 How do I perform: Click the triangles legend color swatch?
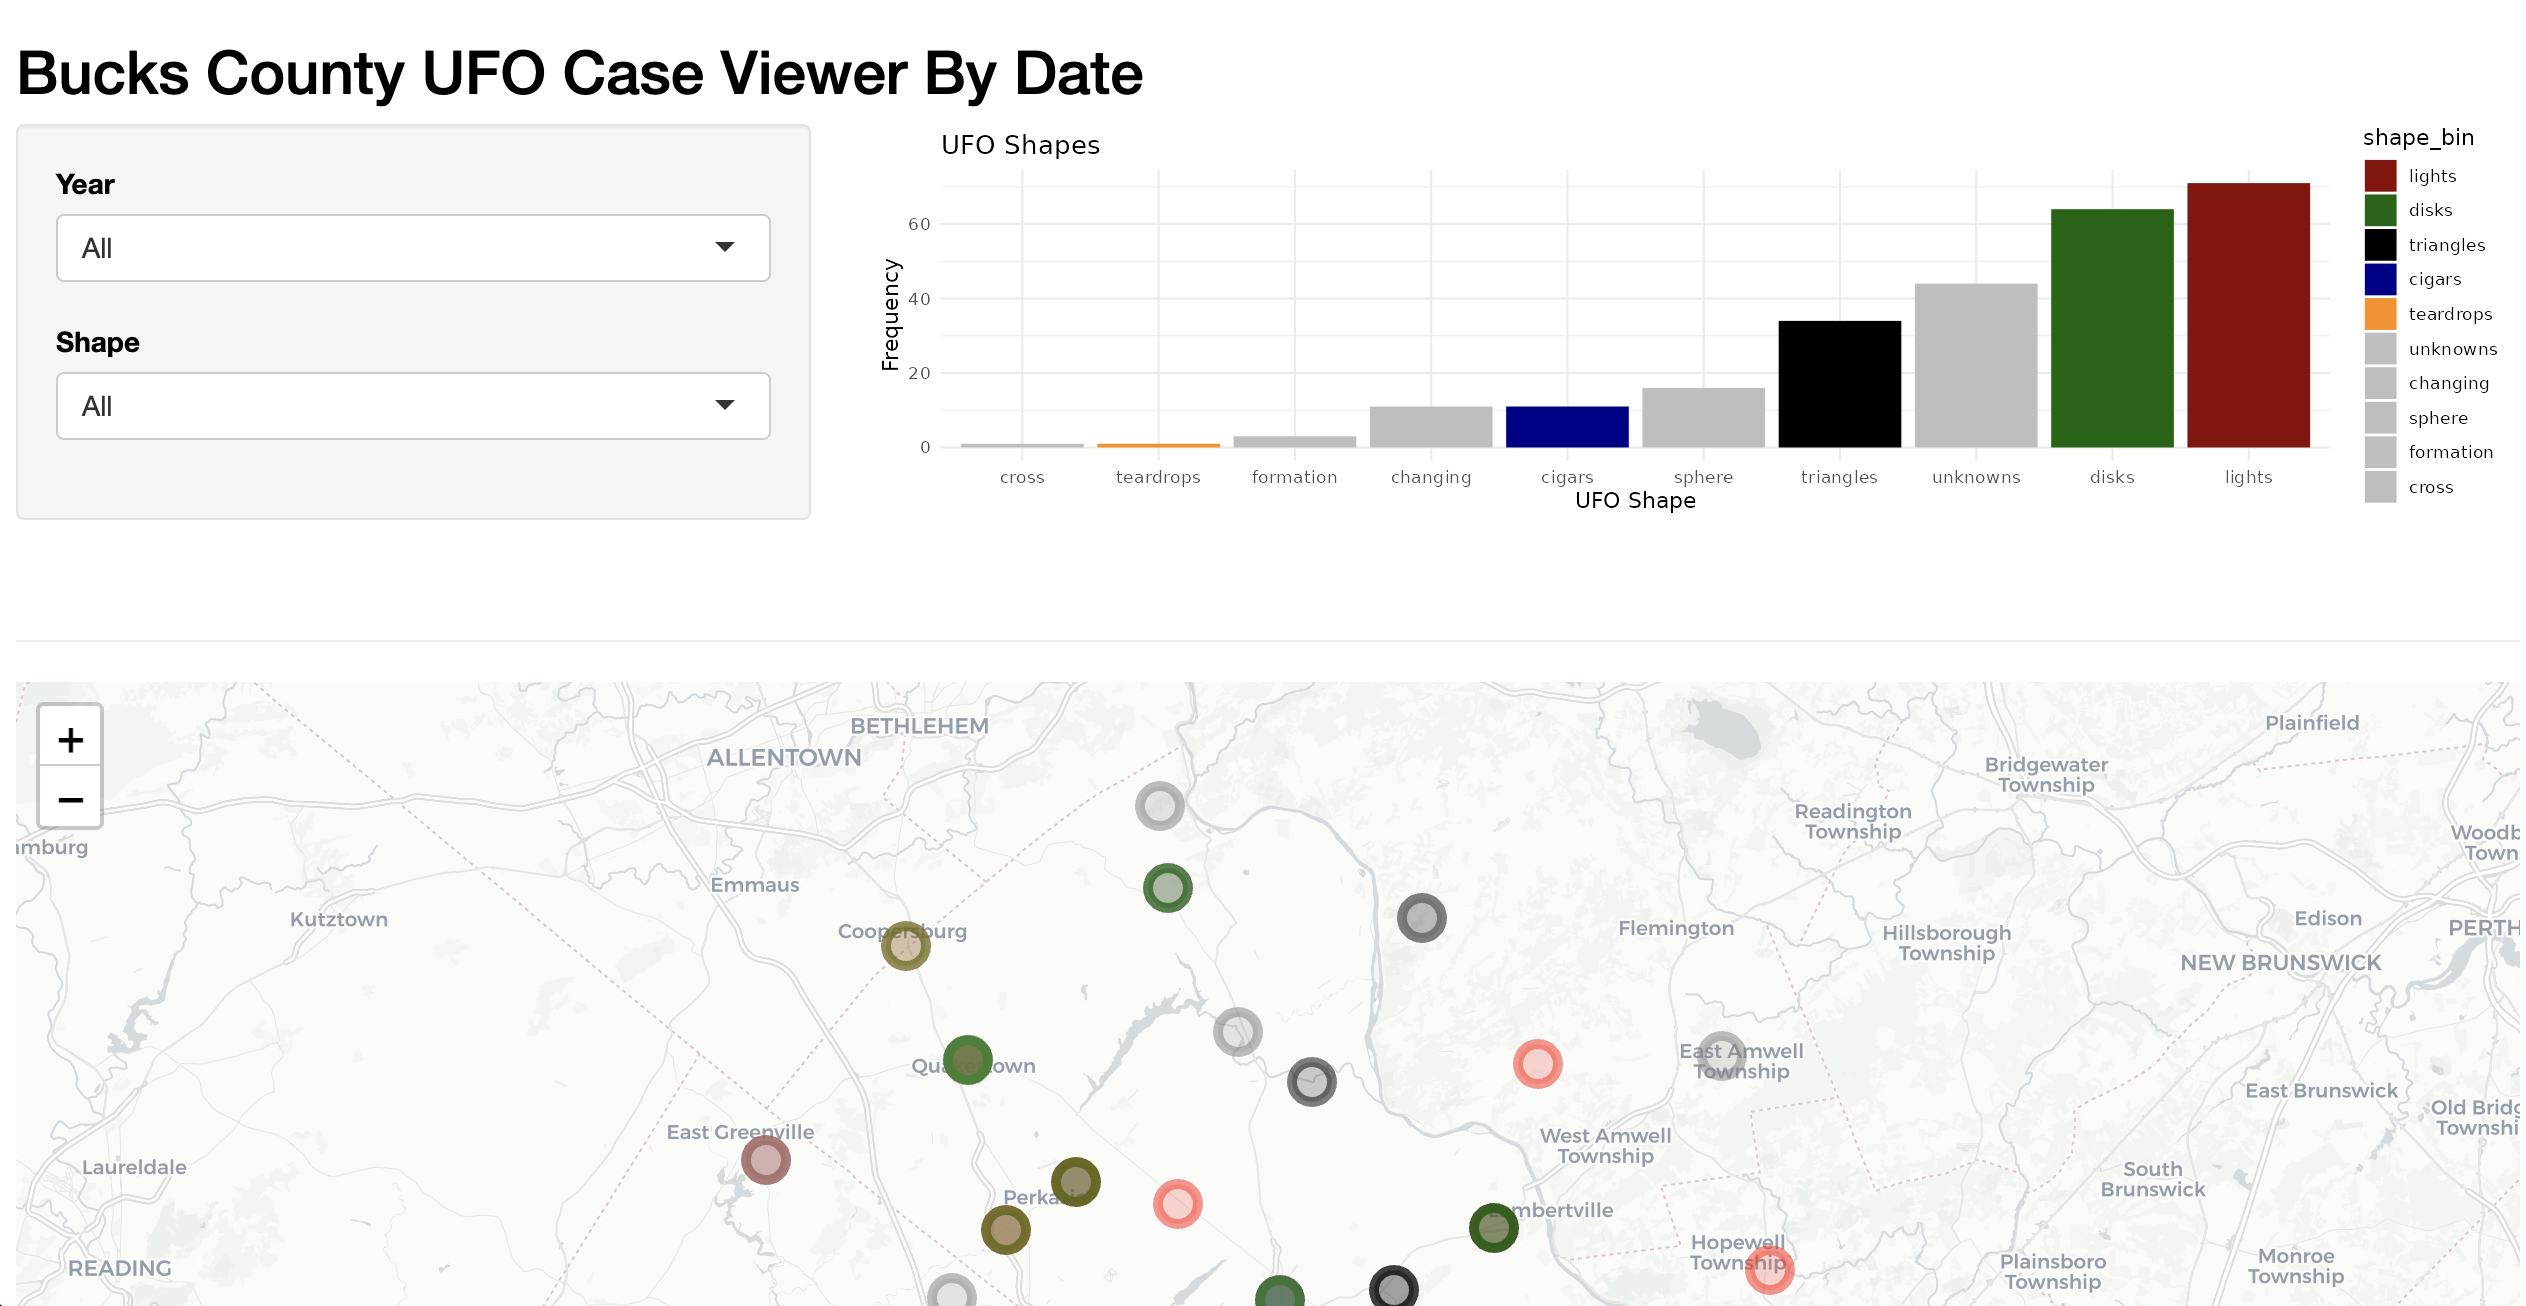point(2380,245)
